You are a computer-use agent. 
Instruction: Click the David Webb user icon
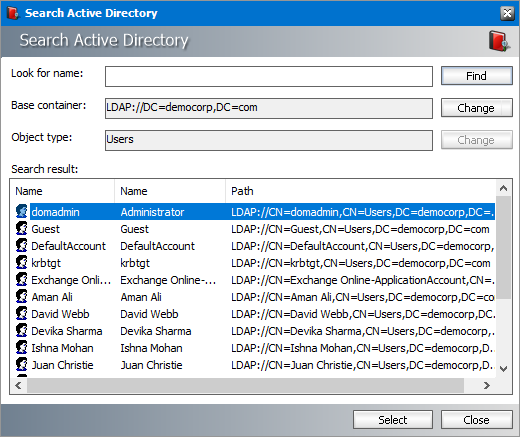(22, 314)
